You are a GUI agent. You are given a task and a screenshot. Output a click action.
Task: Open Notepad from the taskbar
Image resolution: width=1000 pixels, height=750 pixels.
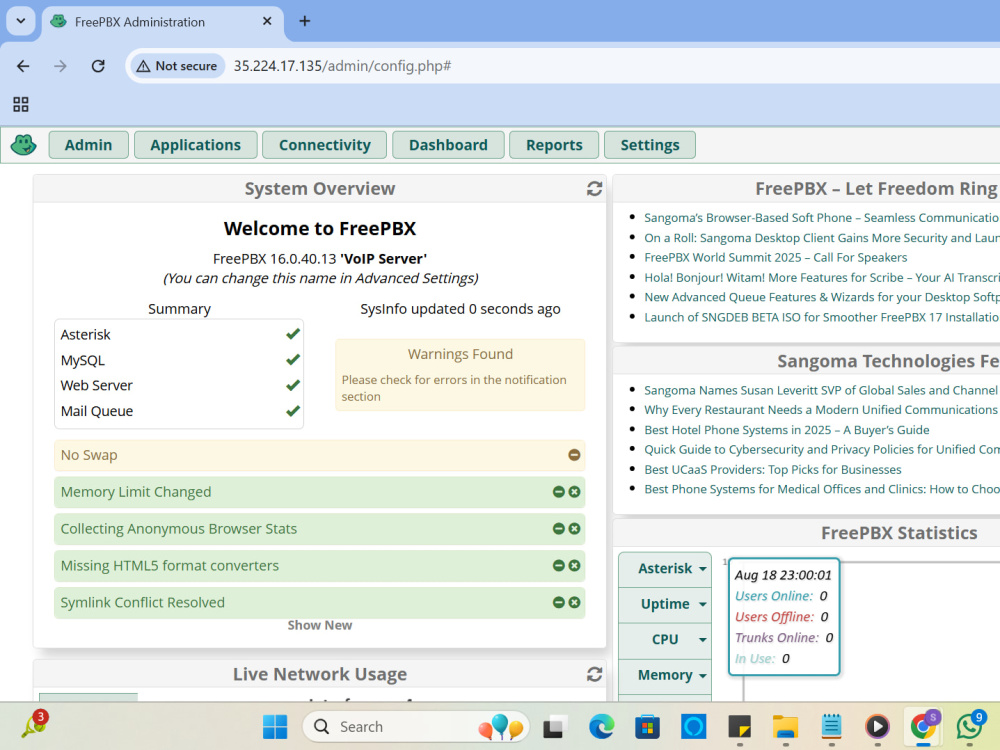click(x=831, y=726)
